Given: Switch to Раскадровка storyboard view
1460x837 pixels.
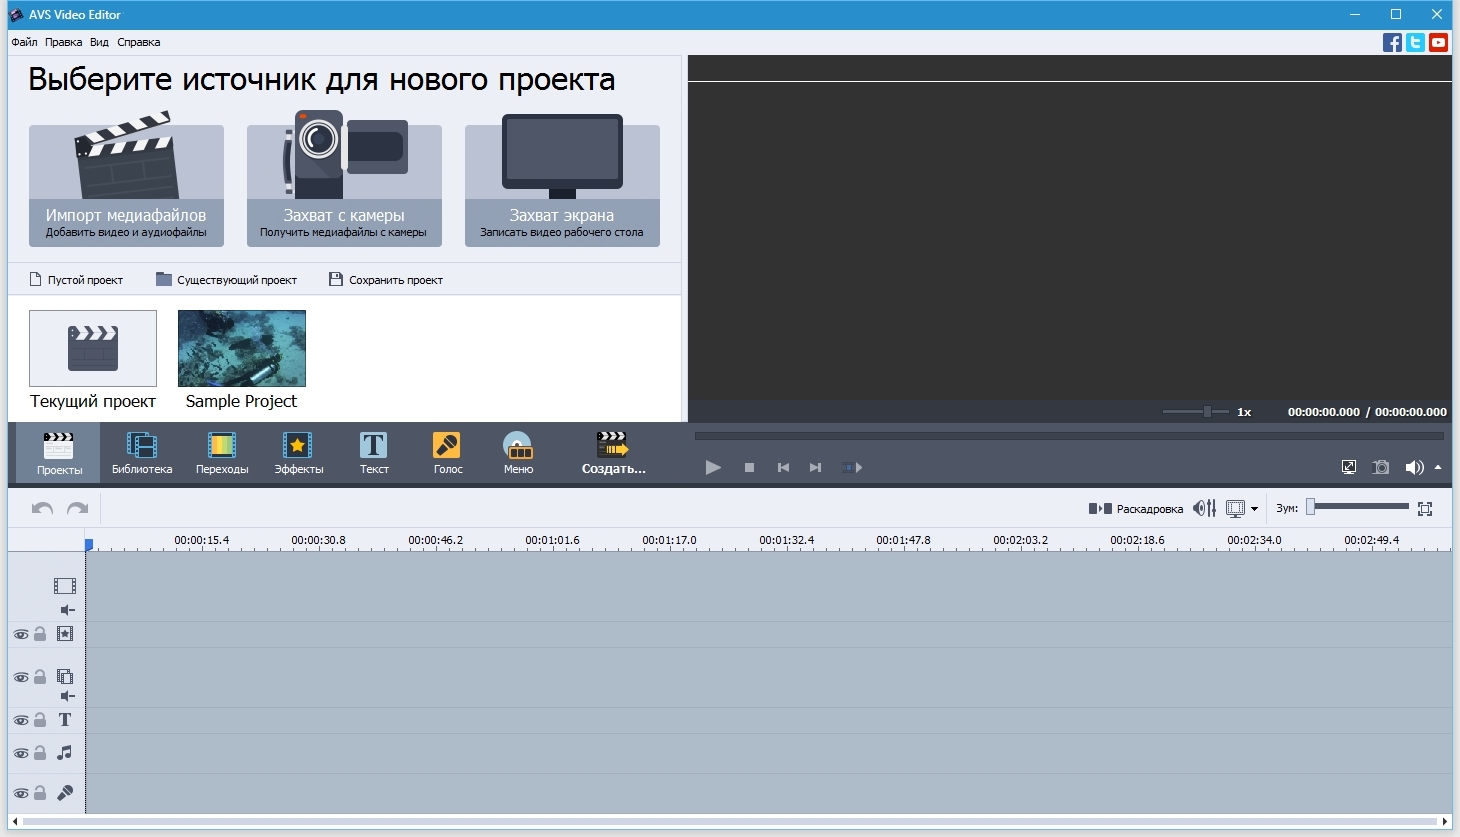Looking at the screenshot, I should (1136, 509).
